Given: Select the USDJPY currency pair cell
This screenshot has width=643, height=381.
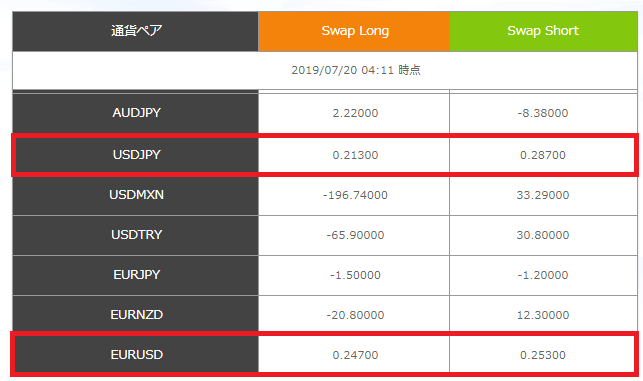Looking at the screenshot, I should 136,155.
